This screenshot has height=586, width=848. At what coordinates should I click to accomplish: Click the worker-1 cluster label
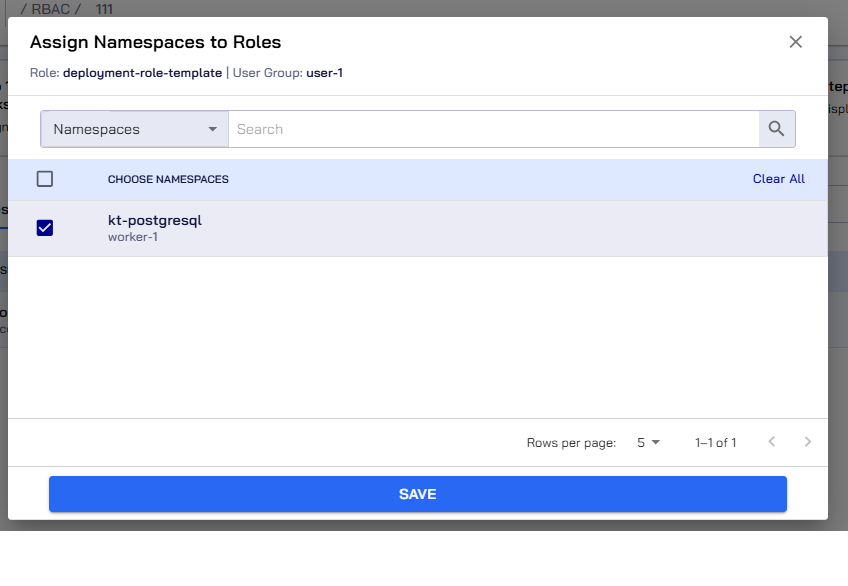point(132,237)
